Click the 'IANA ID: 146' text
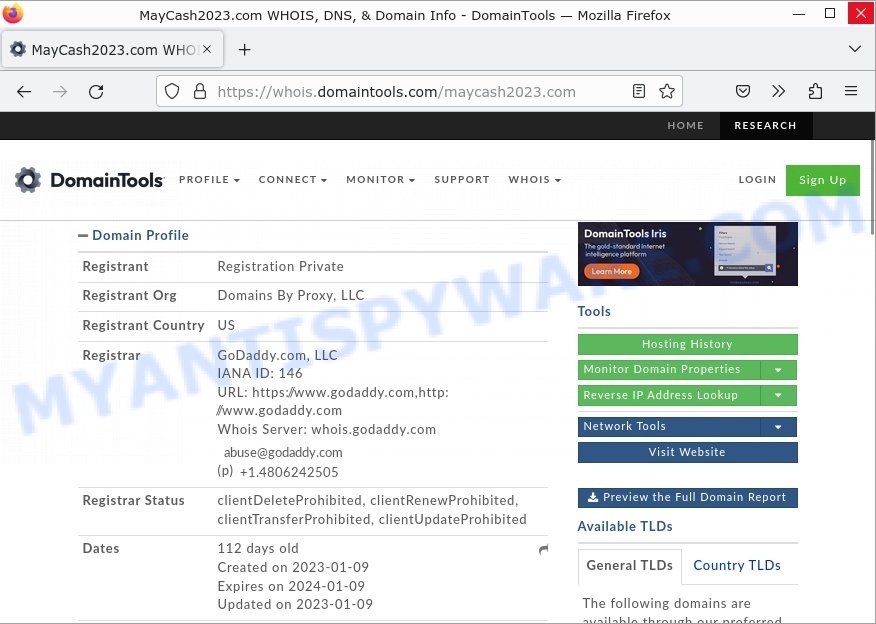Image resolution: width=876 pixels, height=624 pixels. [x=260, y=373]
